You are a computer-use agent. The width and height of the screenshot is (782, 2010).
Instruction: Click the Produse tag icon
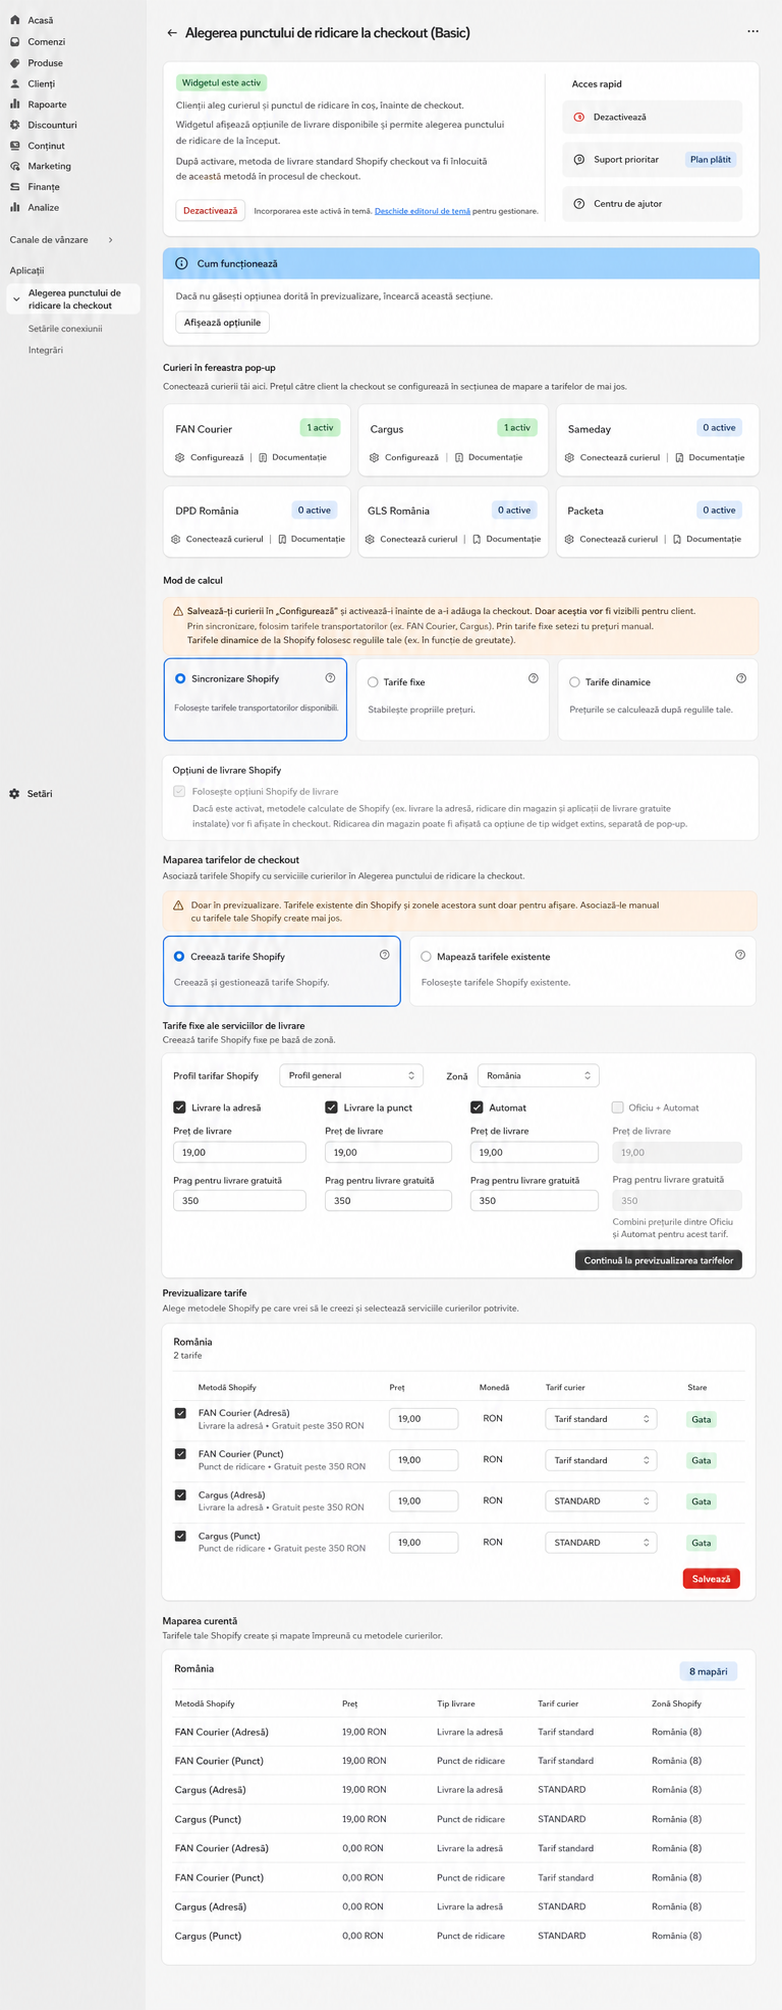14,63
